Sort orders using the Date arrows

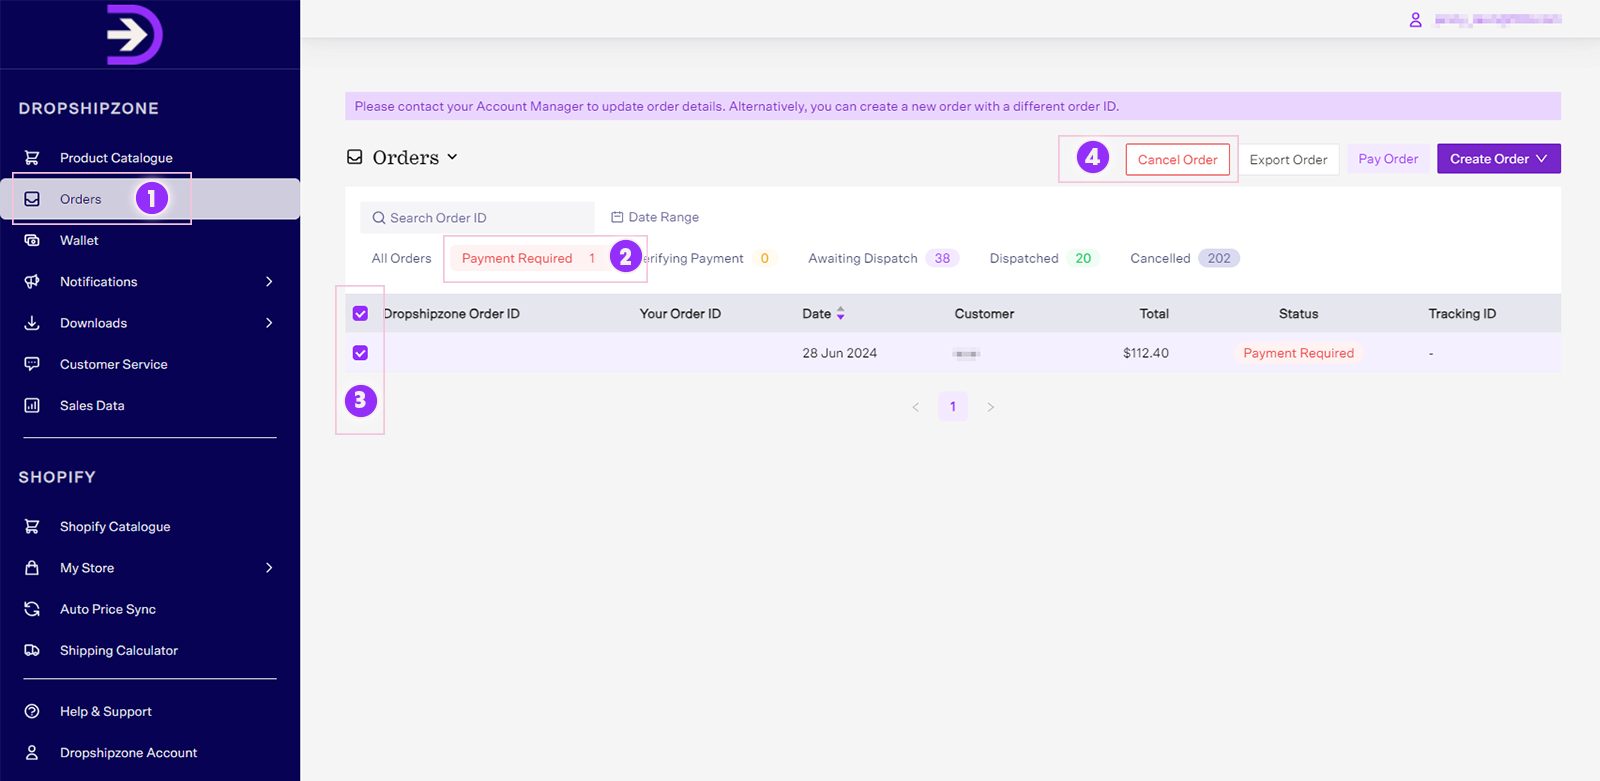(841, 314)
